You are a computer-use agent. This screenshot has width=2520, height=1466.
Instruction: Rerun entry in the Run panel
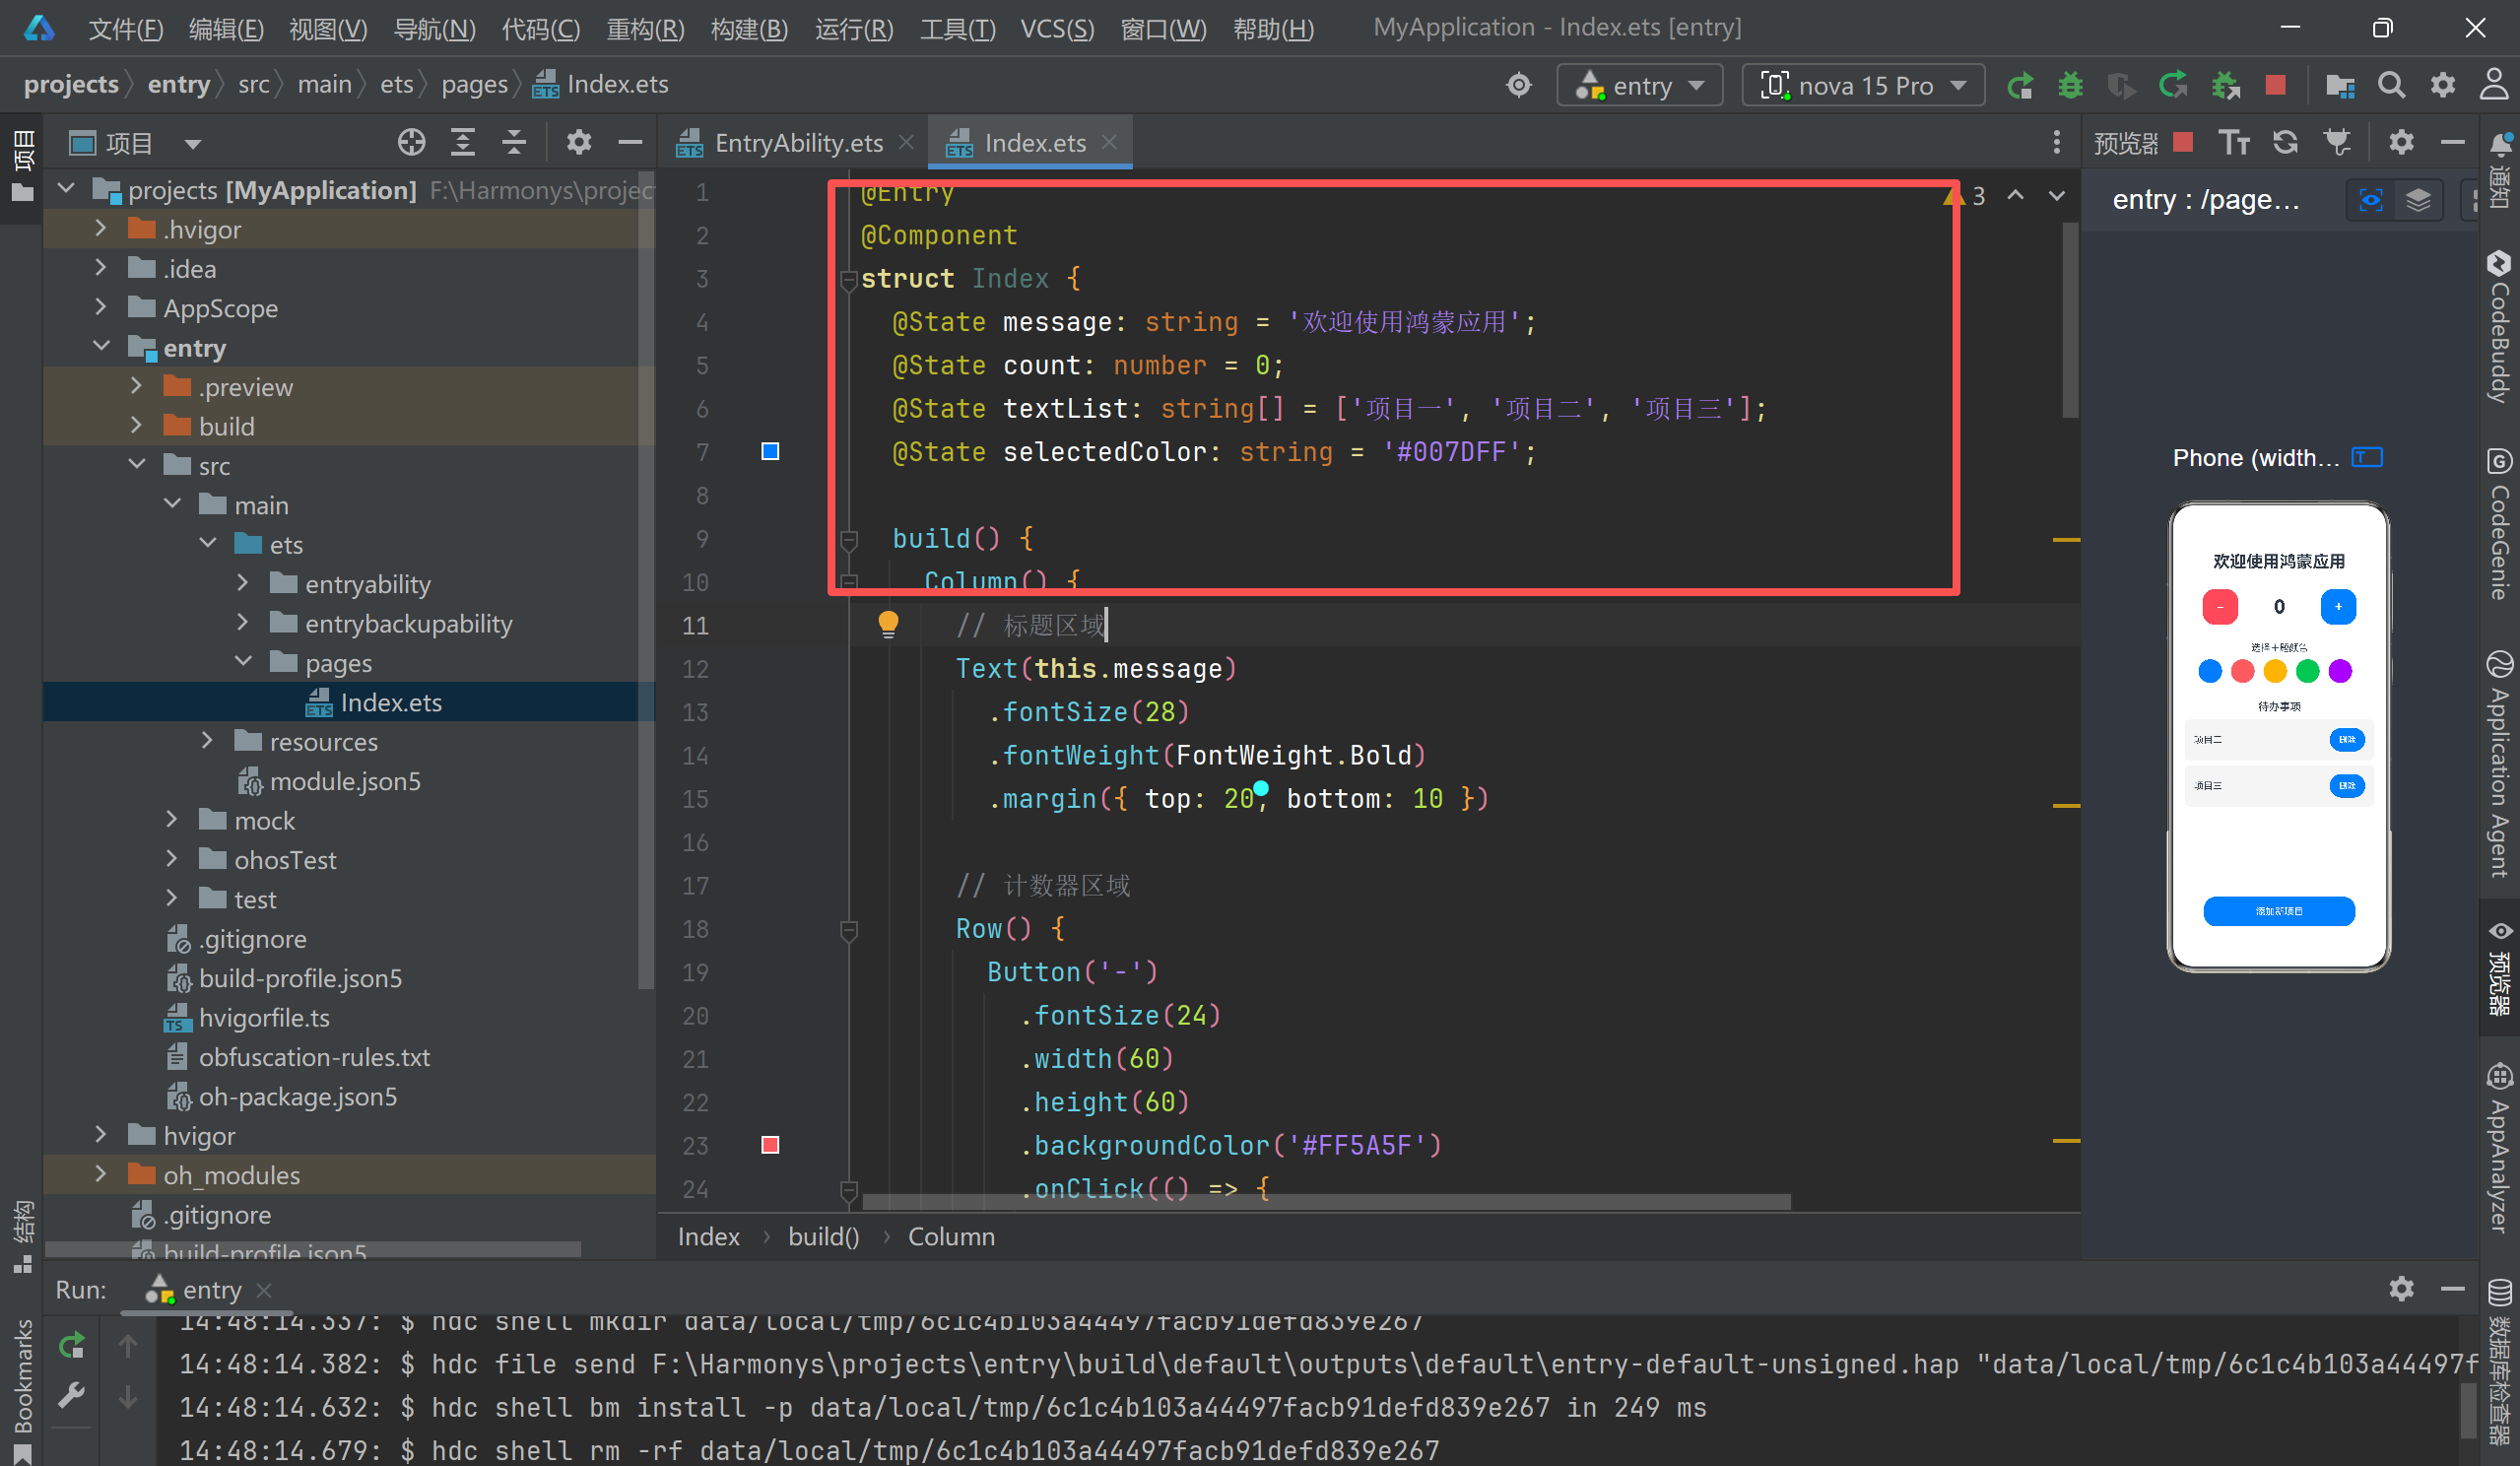pos(71,1346)
